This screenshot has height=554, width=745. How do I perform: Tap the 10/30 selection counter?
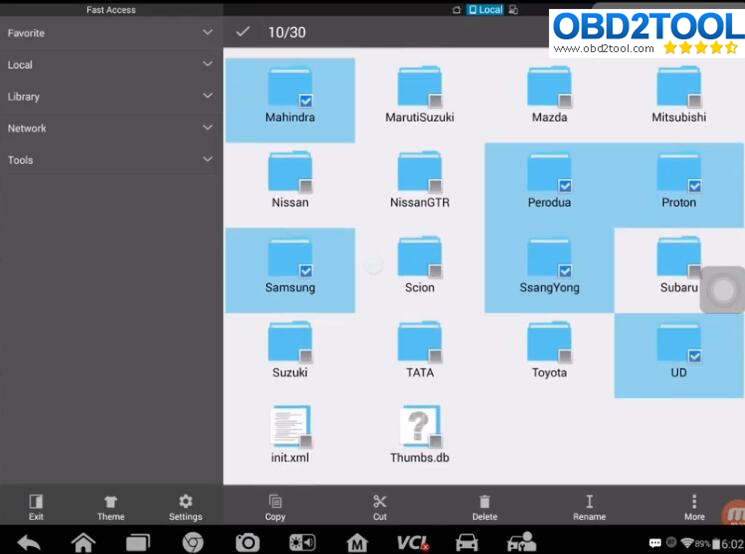[x=287, y=32]
